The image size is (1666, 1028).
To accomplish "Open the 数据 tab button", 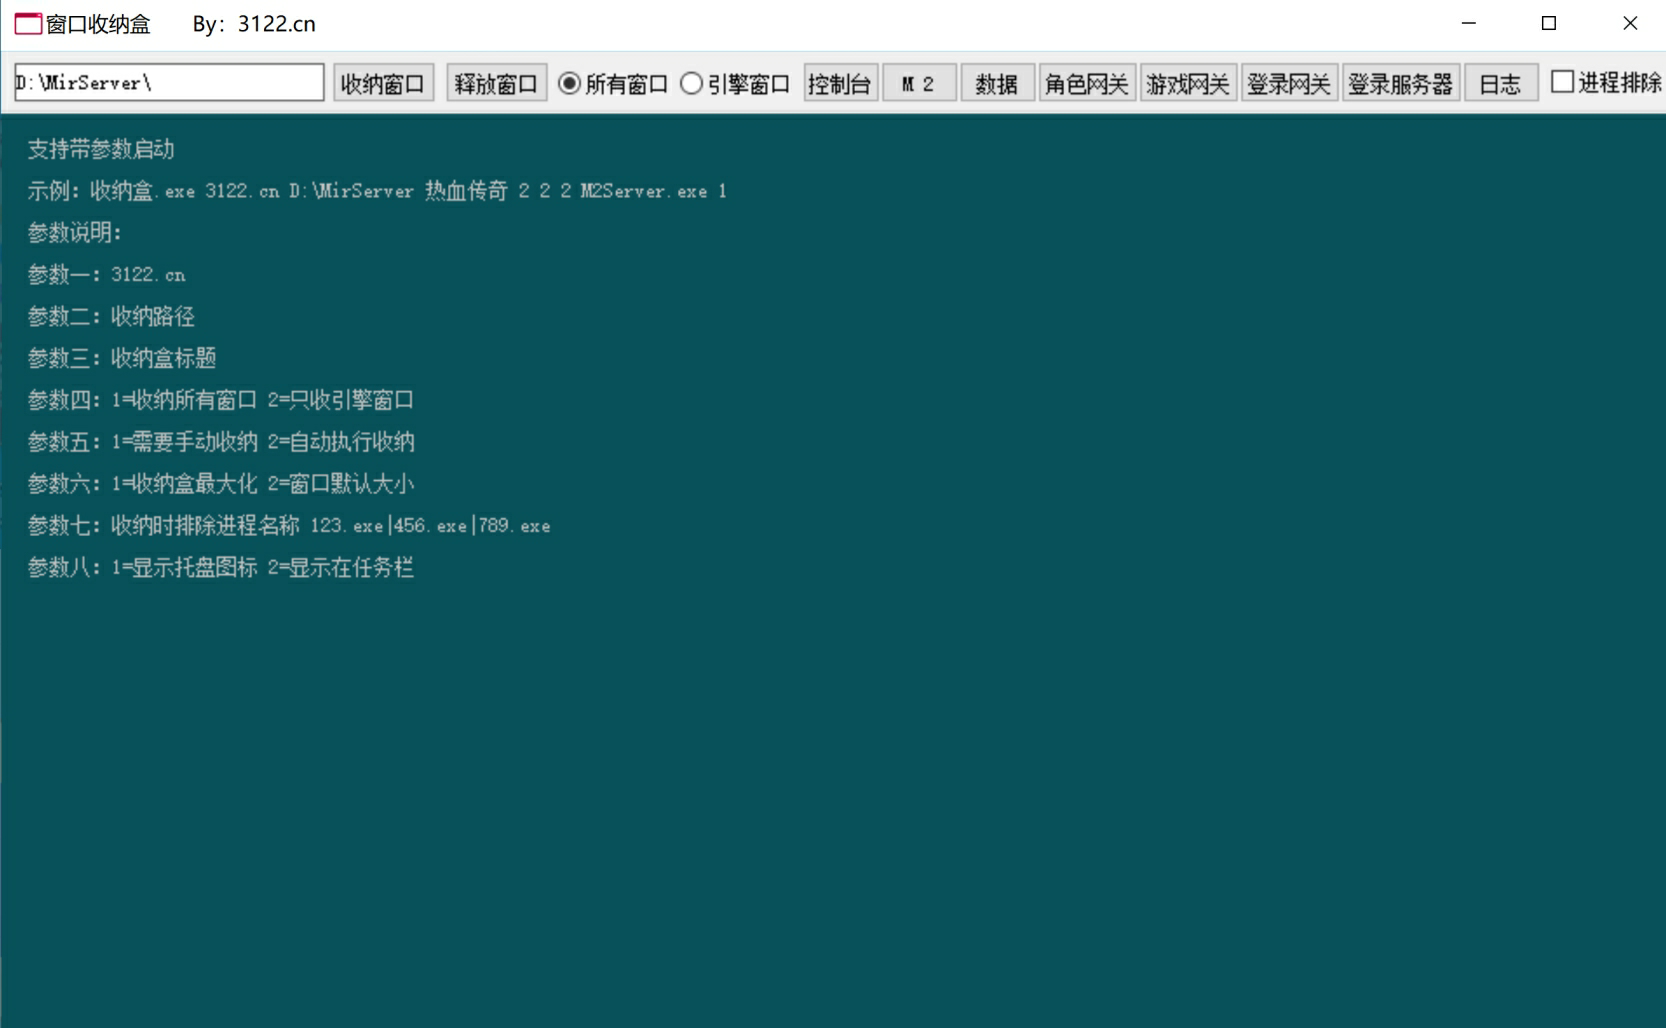I will coord(997,83).
